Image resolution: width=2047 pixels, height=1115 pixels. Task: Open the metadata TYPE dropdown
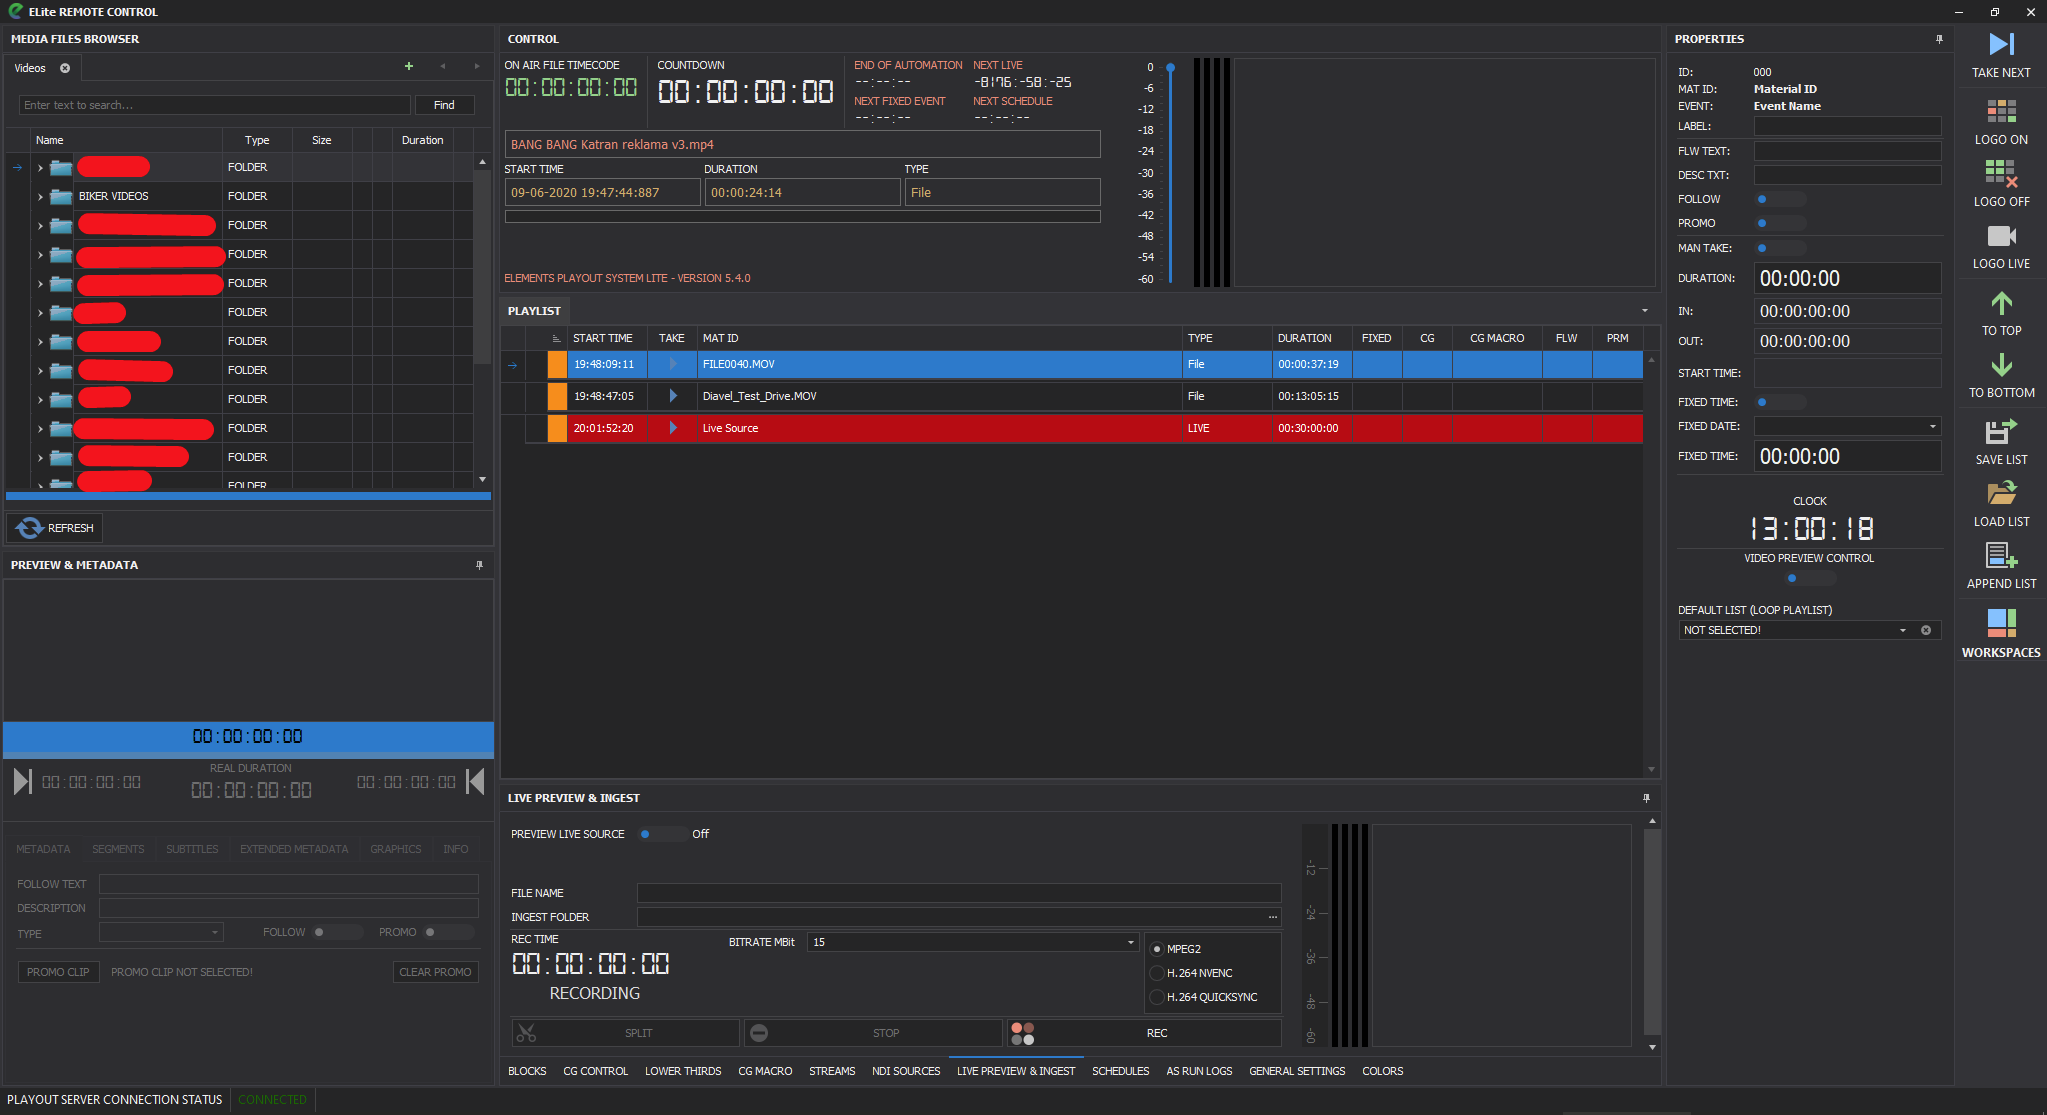coord(214,933)
